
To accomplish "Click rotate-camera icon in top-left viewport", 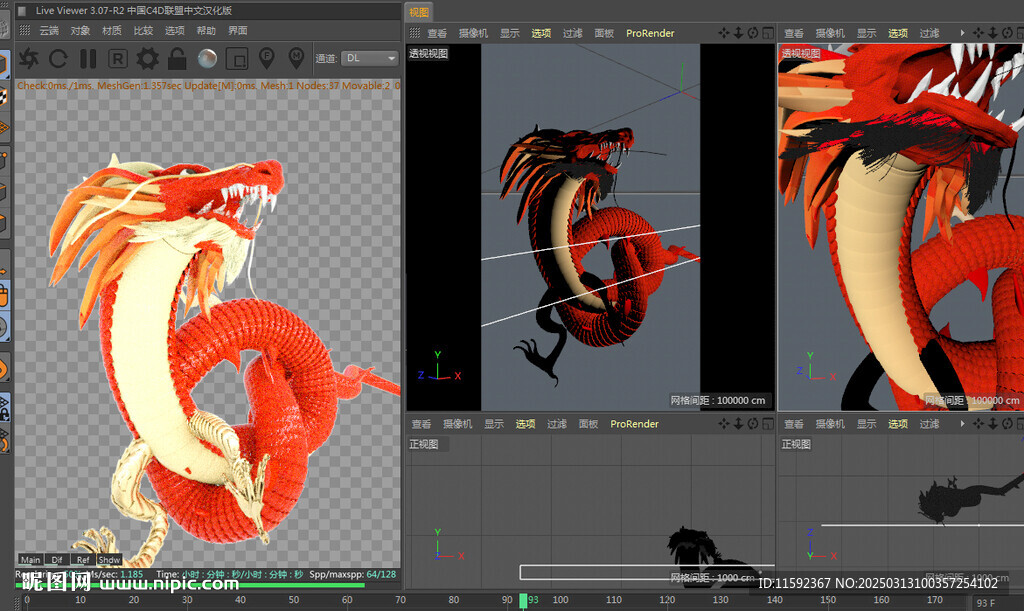I will click(x=753, y=33).
